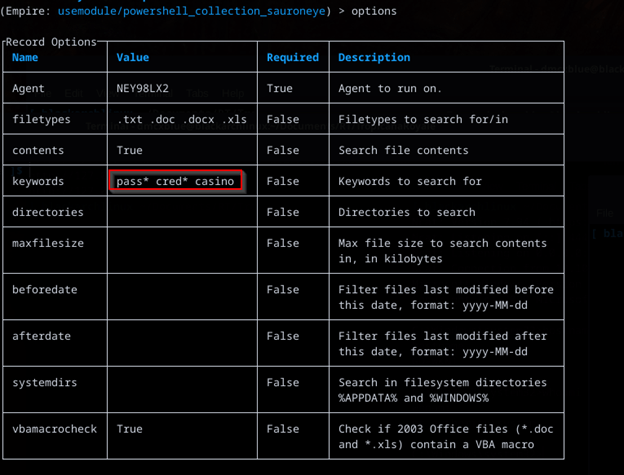This screenshot has width=624, height=475.
Task: Click the Agent row's Required value True
Action: (x=280, y=88)
